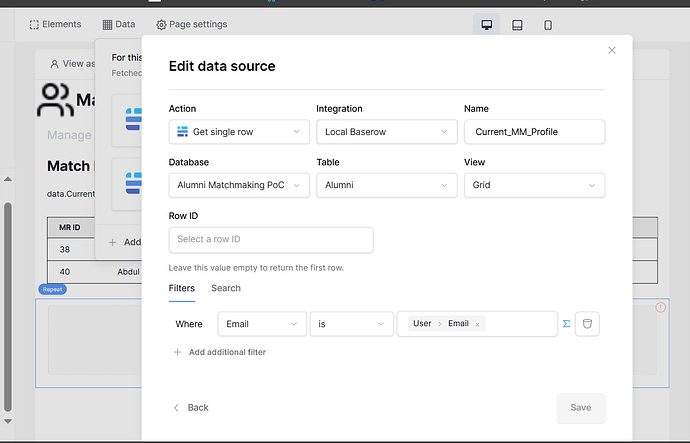Click the warning icon on repeat element
This screenshot has width=690, height=443.
tap(660, 307)
